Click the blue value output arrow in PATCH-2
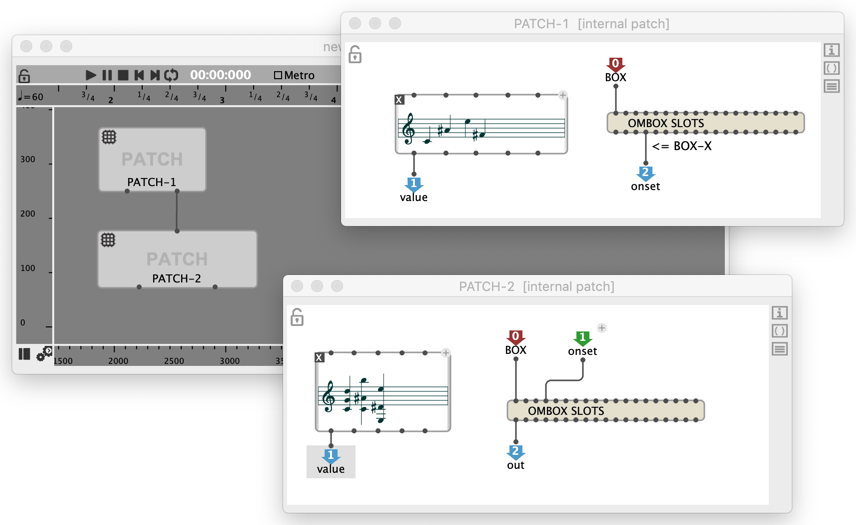The width and height of the screenshot is (856, 525). [331, 455]
